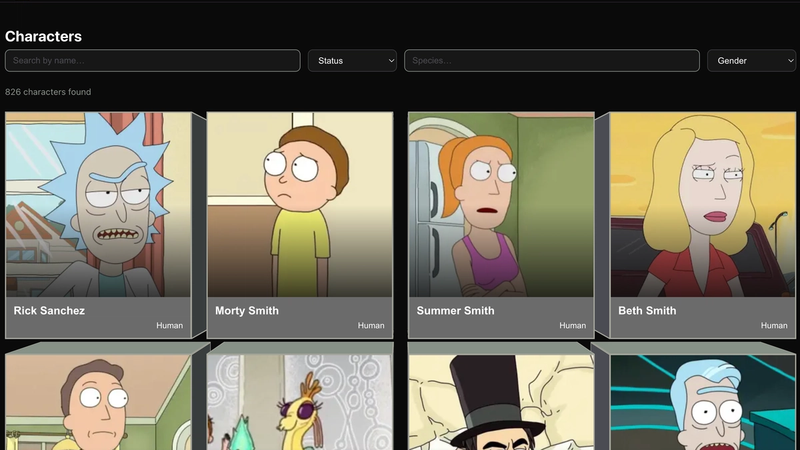Expand the Gender dropdown filter
800x450 pixels.
point(752,61)
